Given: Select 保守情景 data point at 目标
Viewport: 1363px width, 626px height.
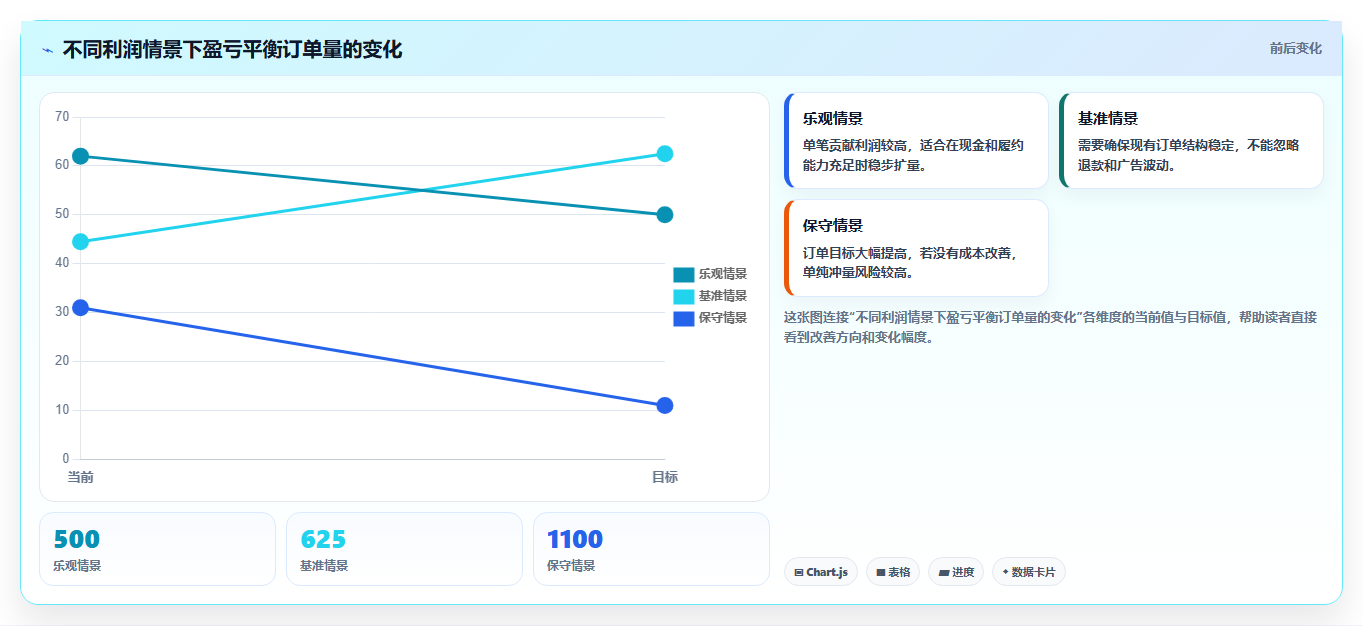Looking at the screenshot, I should (665, 406).
